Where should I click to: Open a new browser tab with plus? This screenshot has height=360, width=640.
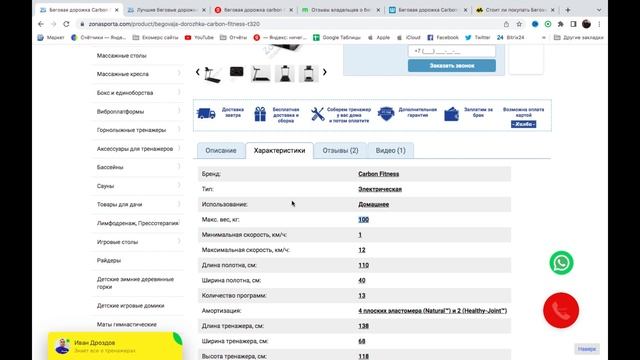click(x=568, y=10)
